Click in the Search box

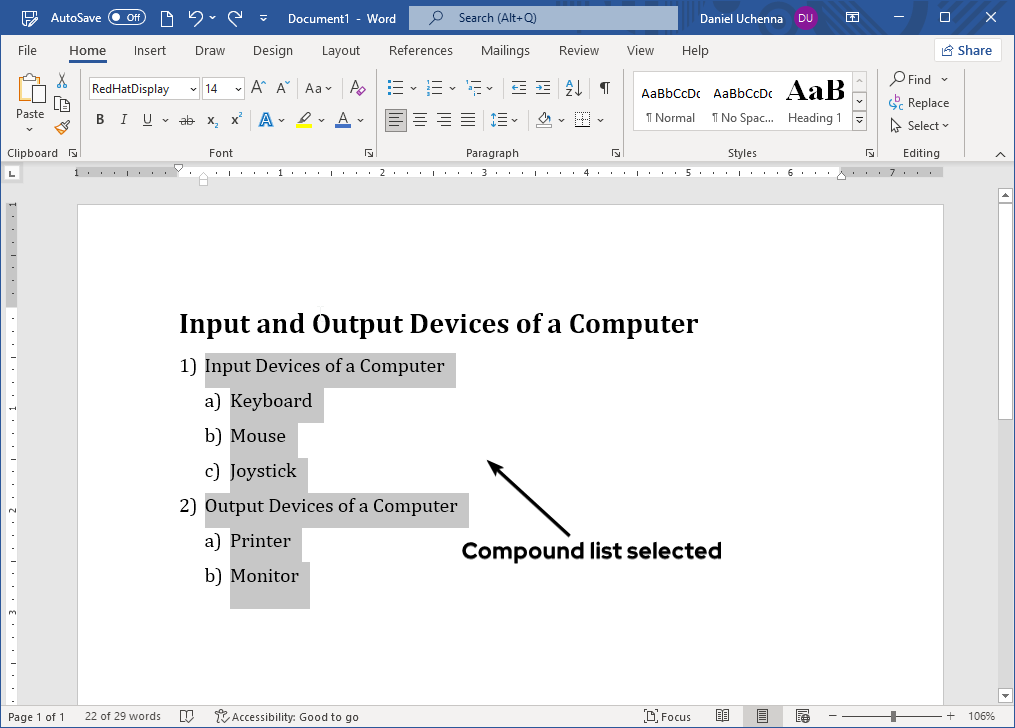click(x=543, y=18)
